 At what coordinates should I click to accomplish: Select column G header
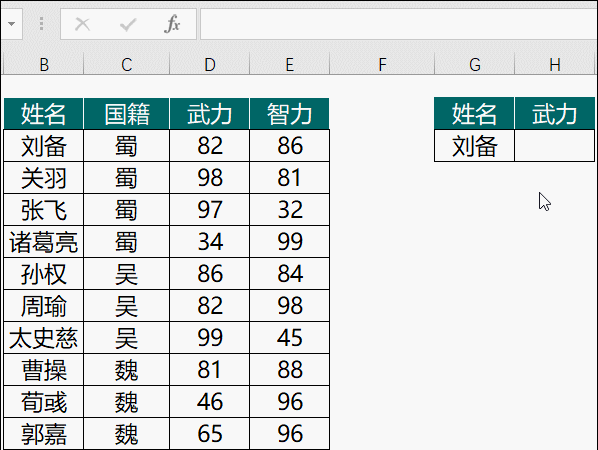(x=474, y=64)
